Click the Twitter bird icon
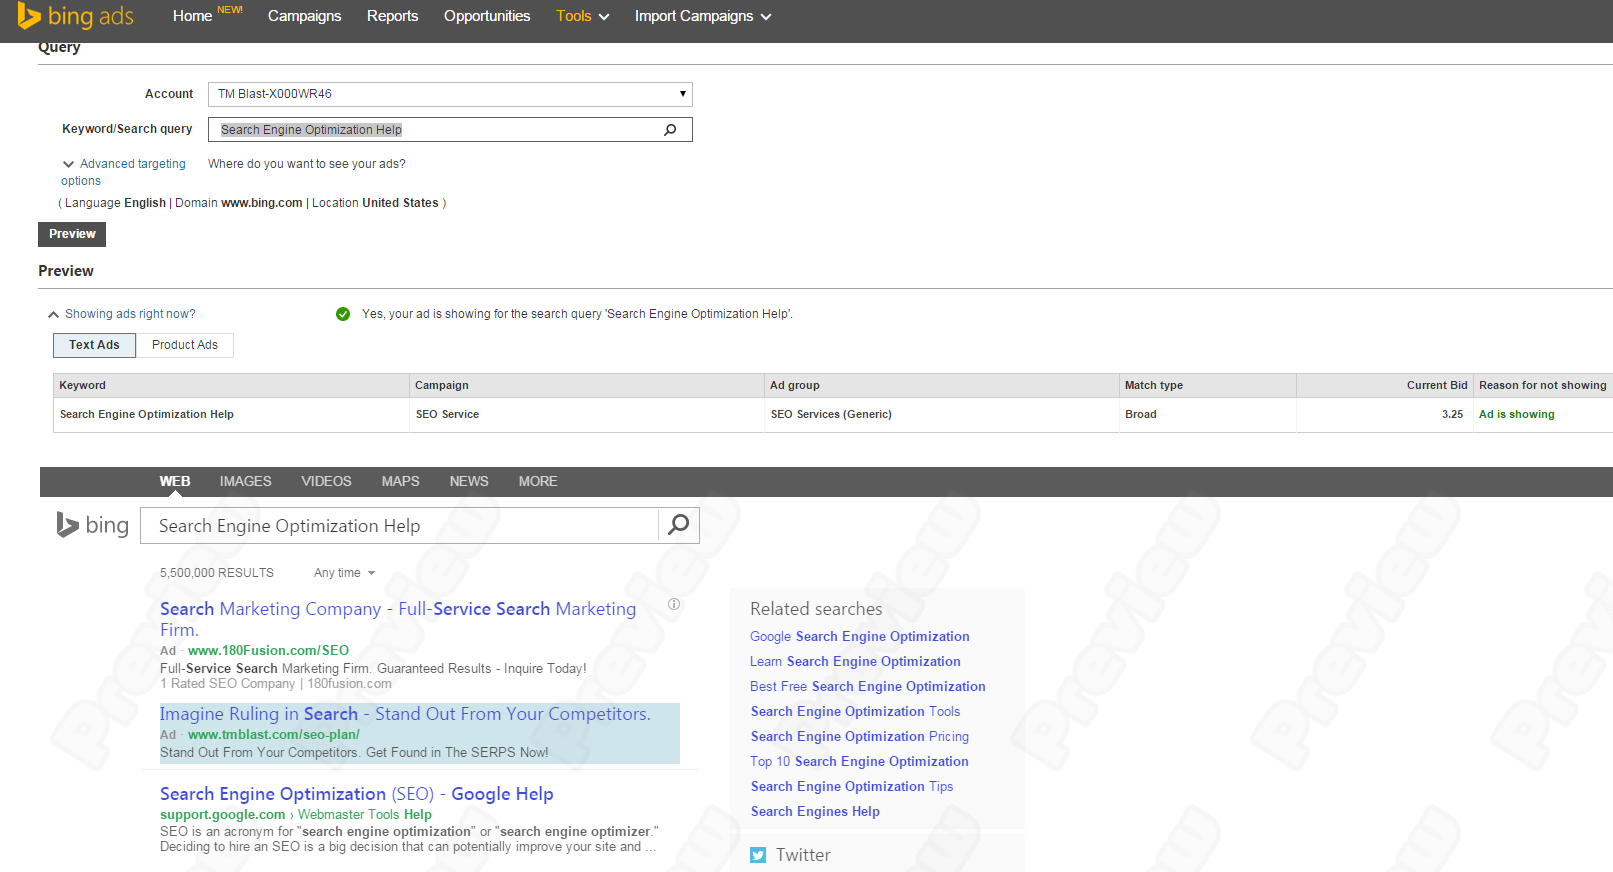Viewport: 1613px width, 872px height. 758,855
